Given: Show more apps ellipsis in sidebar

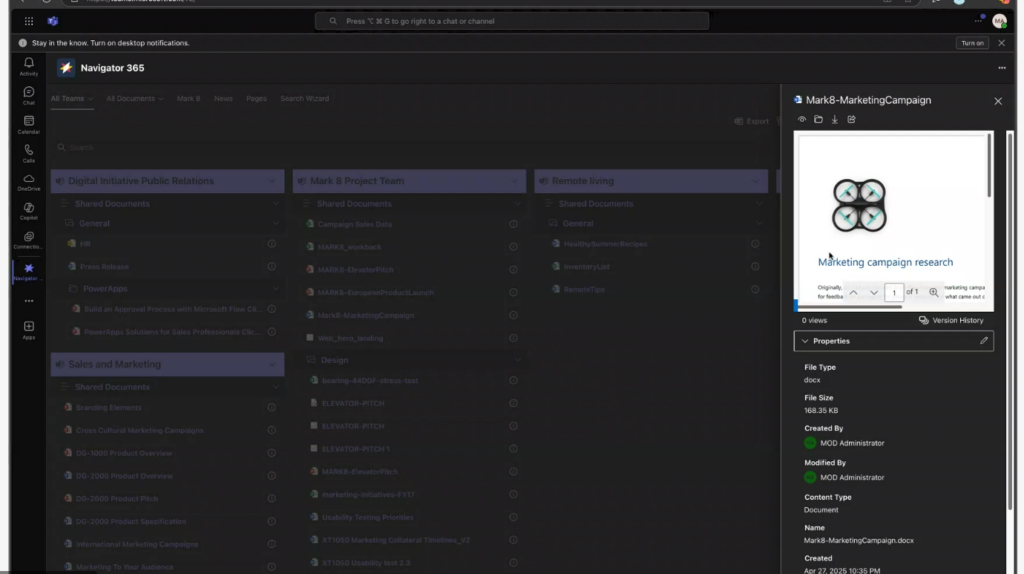Looking at the screenshot, I should tap(29, 301).
